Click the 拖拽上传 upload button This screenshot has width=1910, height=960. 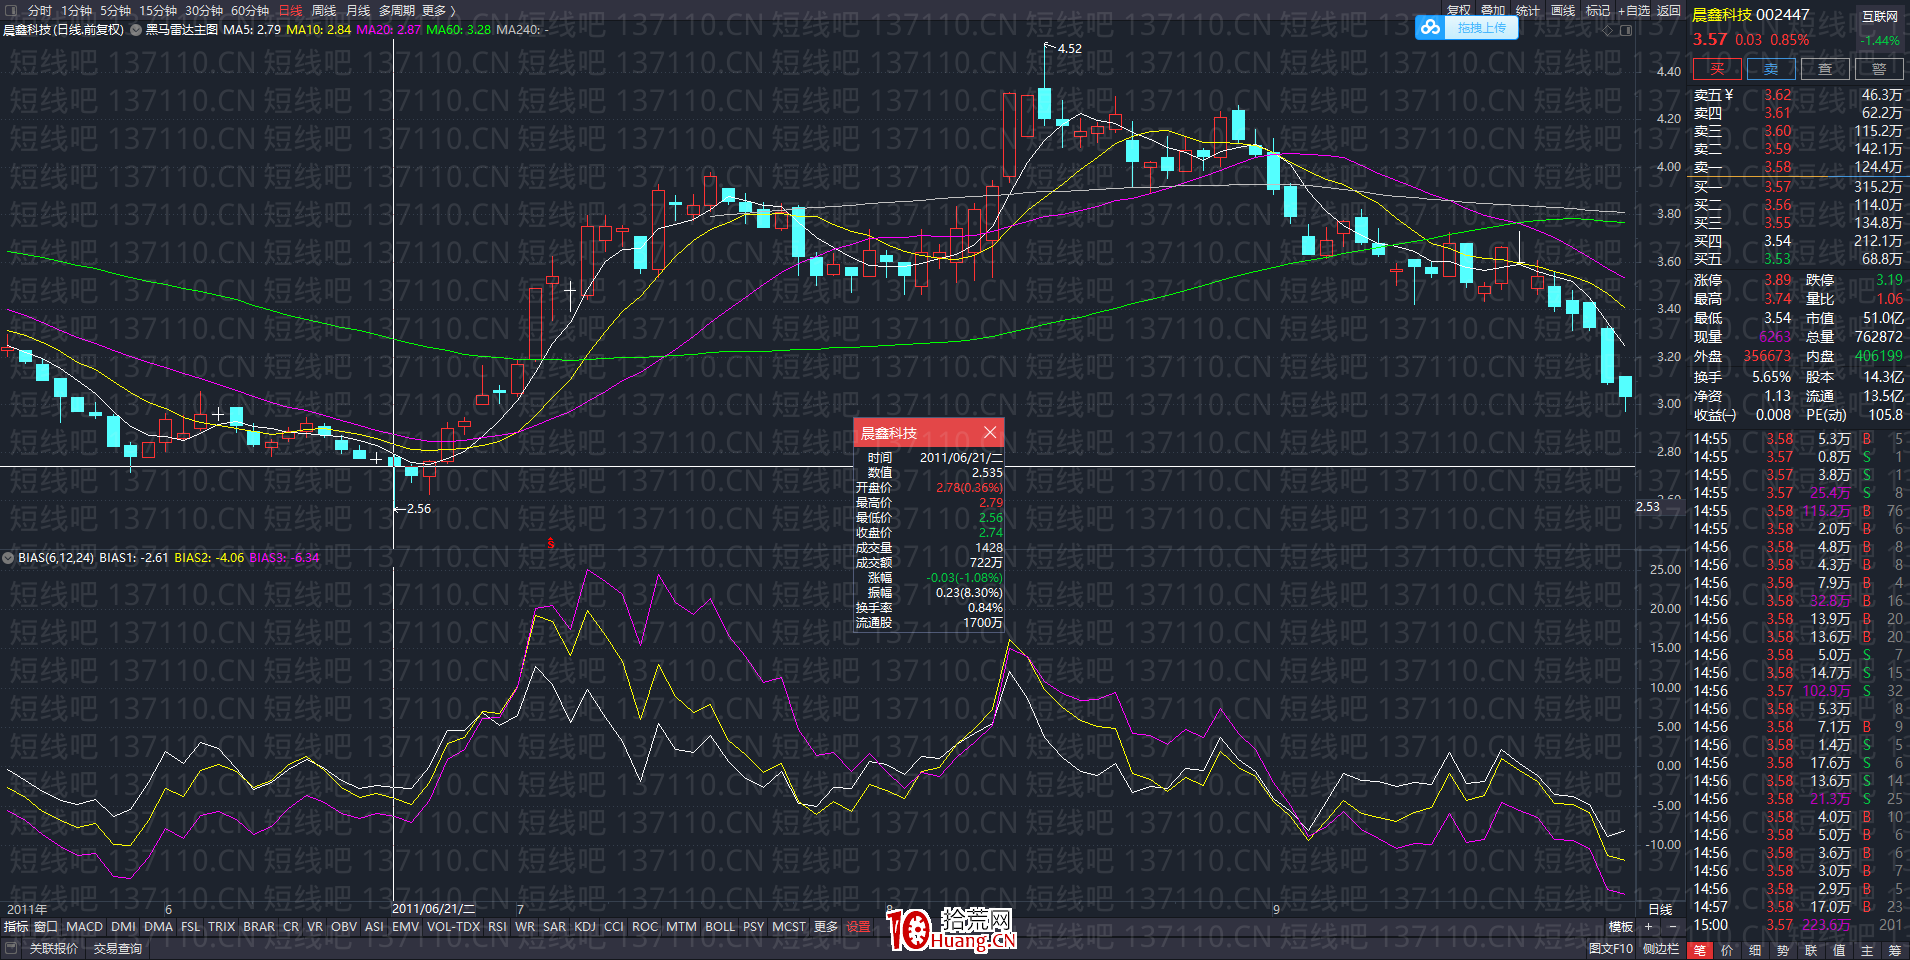pyautogui.click(x=1481, y=28)
